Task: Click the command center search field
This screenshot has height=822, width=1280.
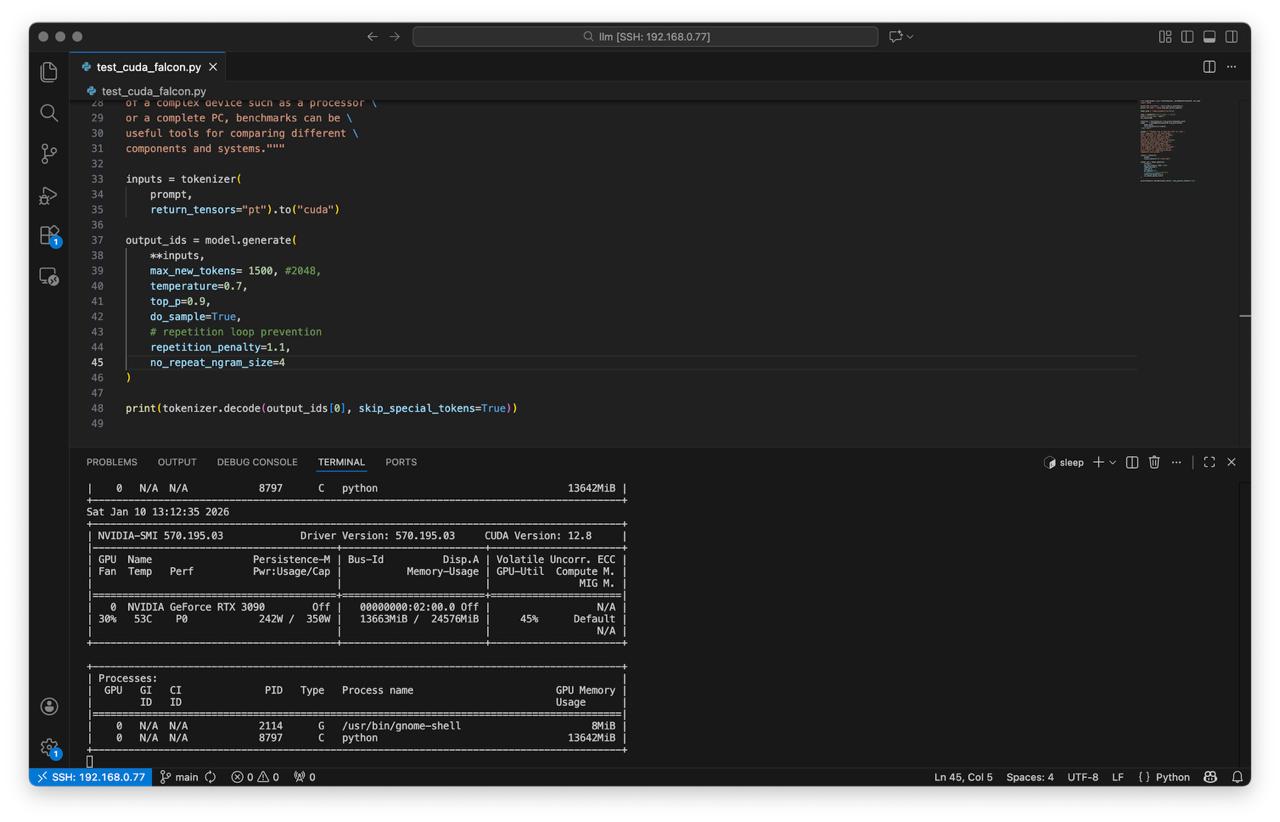Action: tap(645, 37)
